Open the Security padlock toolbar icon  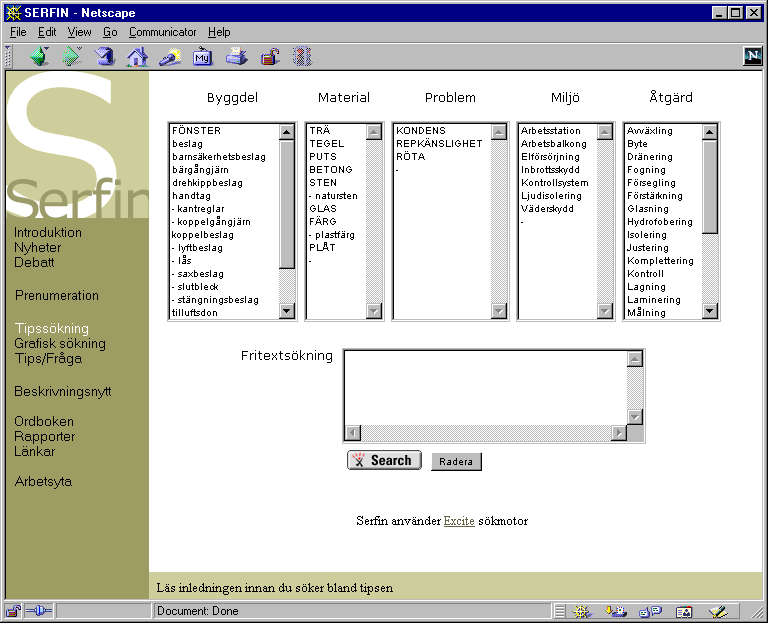(x=269, y=56)
